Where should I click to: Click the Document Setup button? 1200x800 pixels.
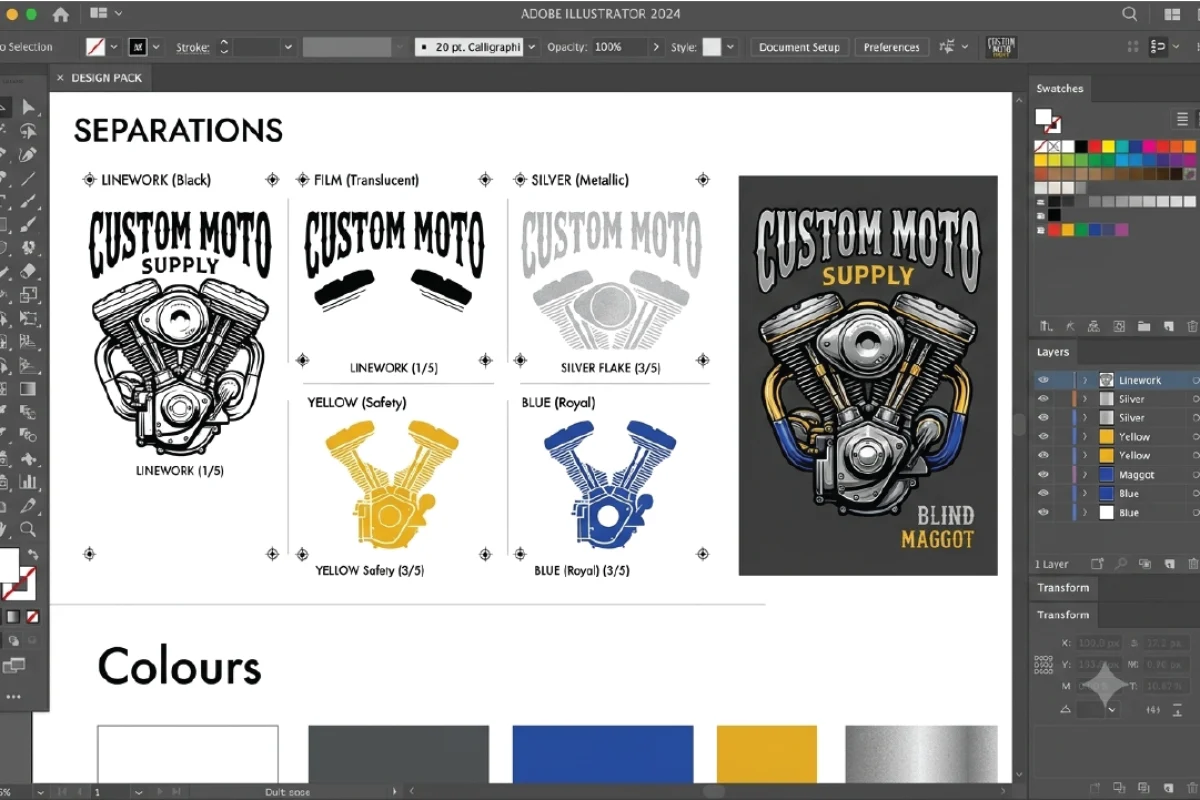pos(799,47)
